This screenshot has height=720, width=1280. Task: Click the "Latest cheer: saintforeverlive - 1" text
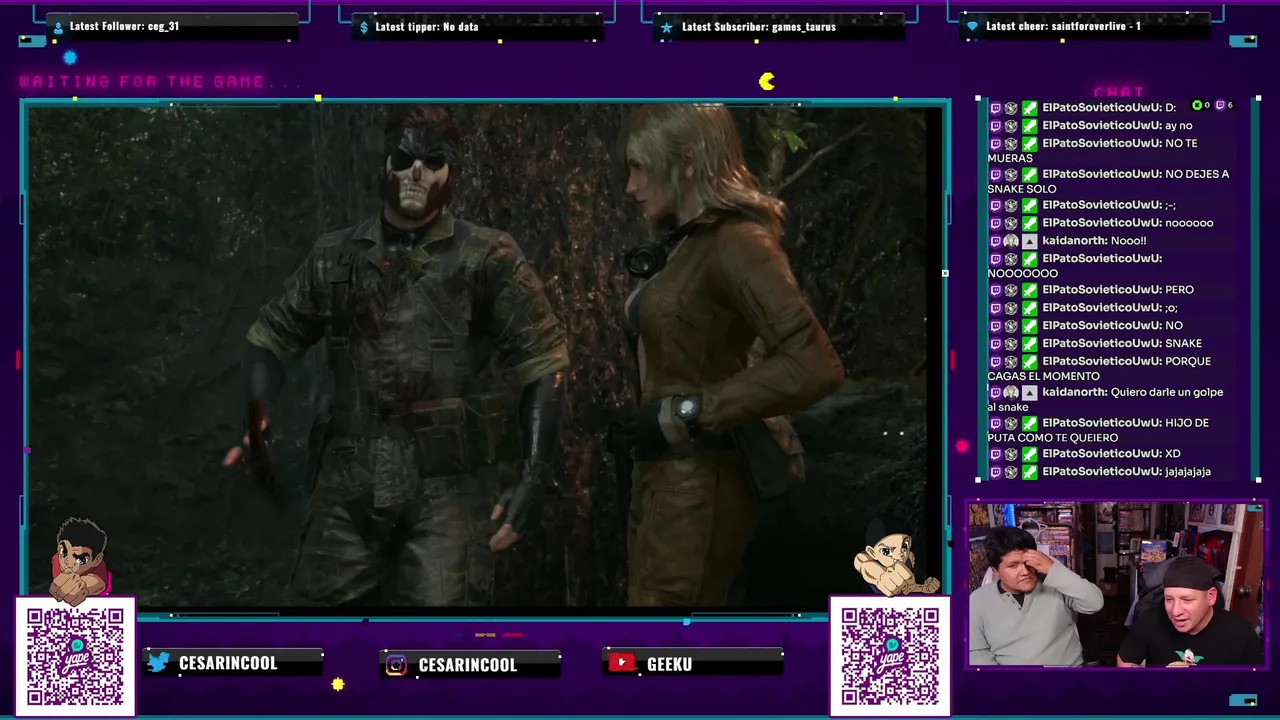pos(1063,27)
